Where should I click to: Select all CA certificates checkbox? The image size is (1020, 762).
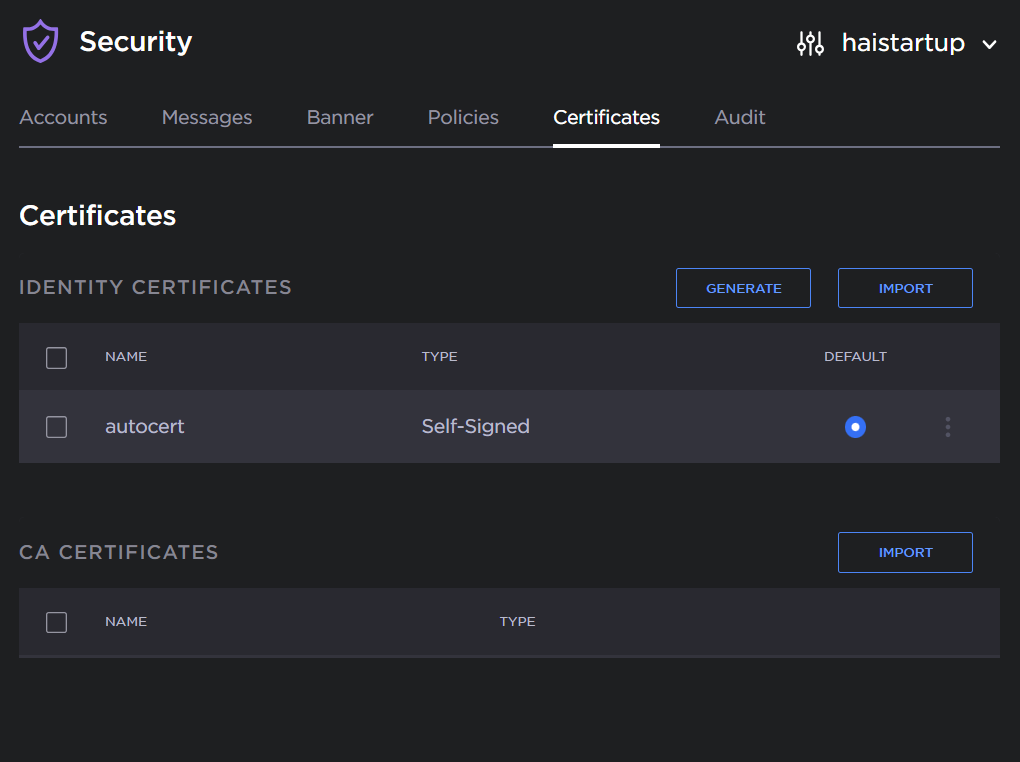(x=57, y=622)
